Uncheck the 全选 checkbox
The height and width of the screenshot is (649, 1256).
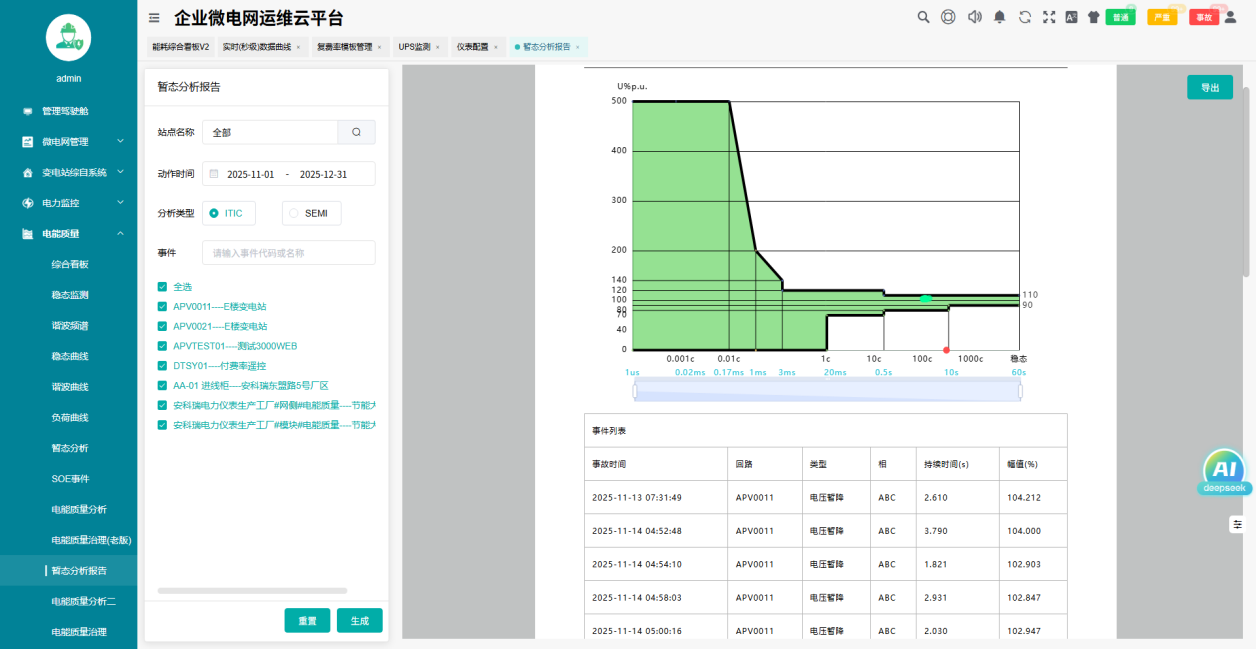pyautogui.click(x=162, y=287)
